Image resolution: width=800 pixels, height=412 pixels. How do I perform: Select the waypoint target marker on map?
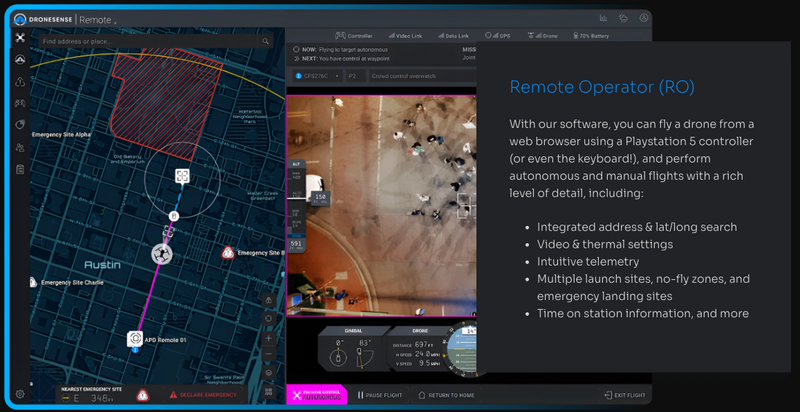point(182,176)
